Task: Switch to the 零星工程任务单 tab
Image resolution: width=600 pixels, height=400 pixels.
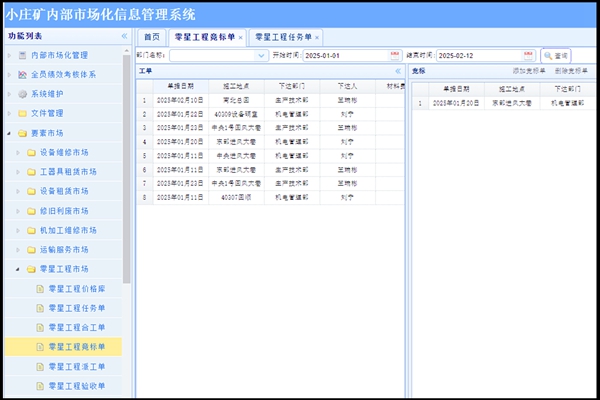Action: [x=282, y=37]
